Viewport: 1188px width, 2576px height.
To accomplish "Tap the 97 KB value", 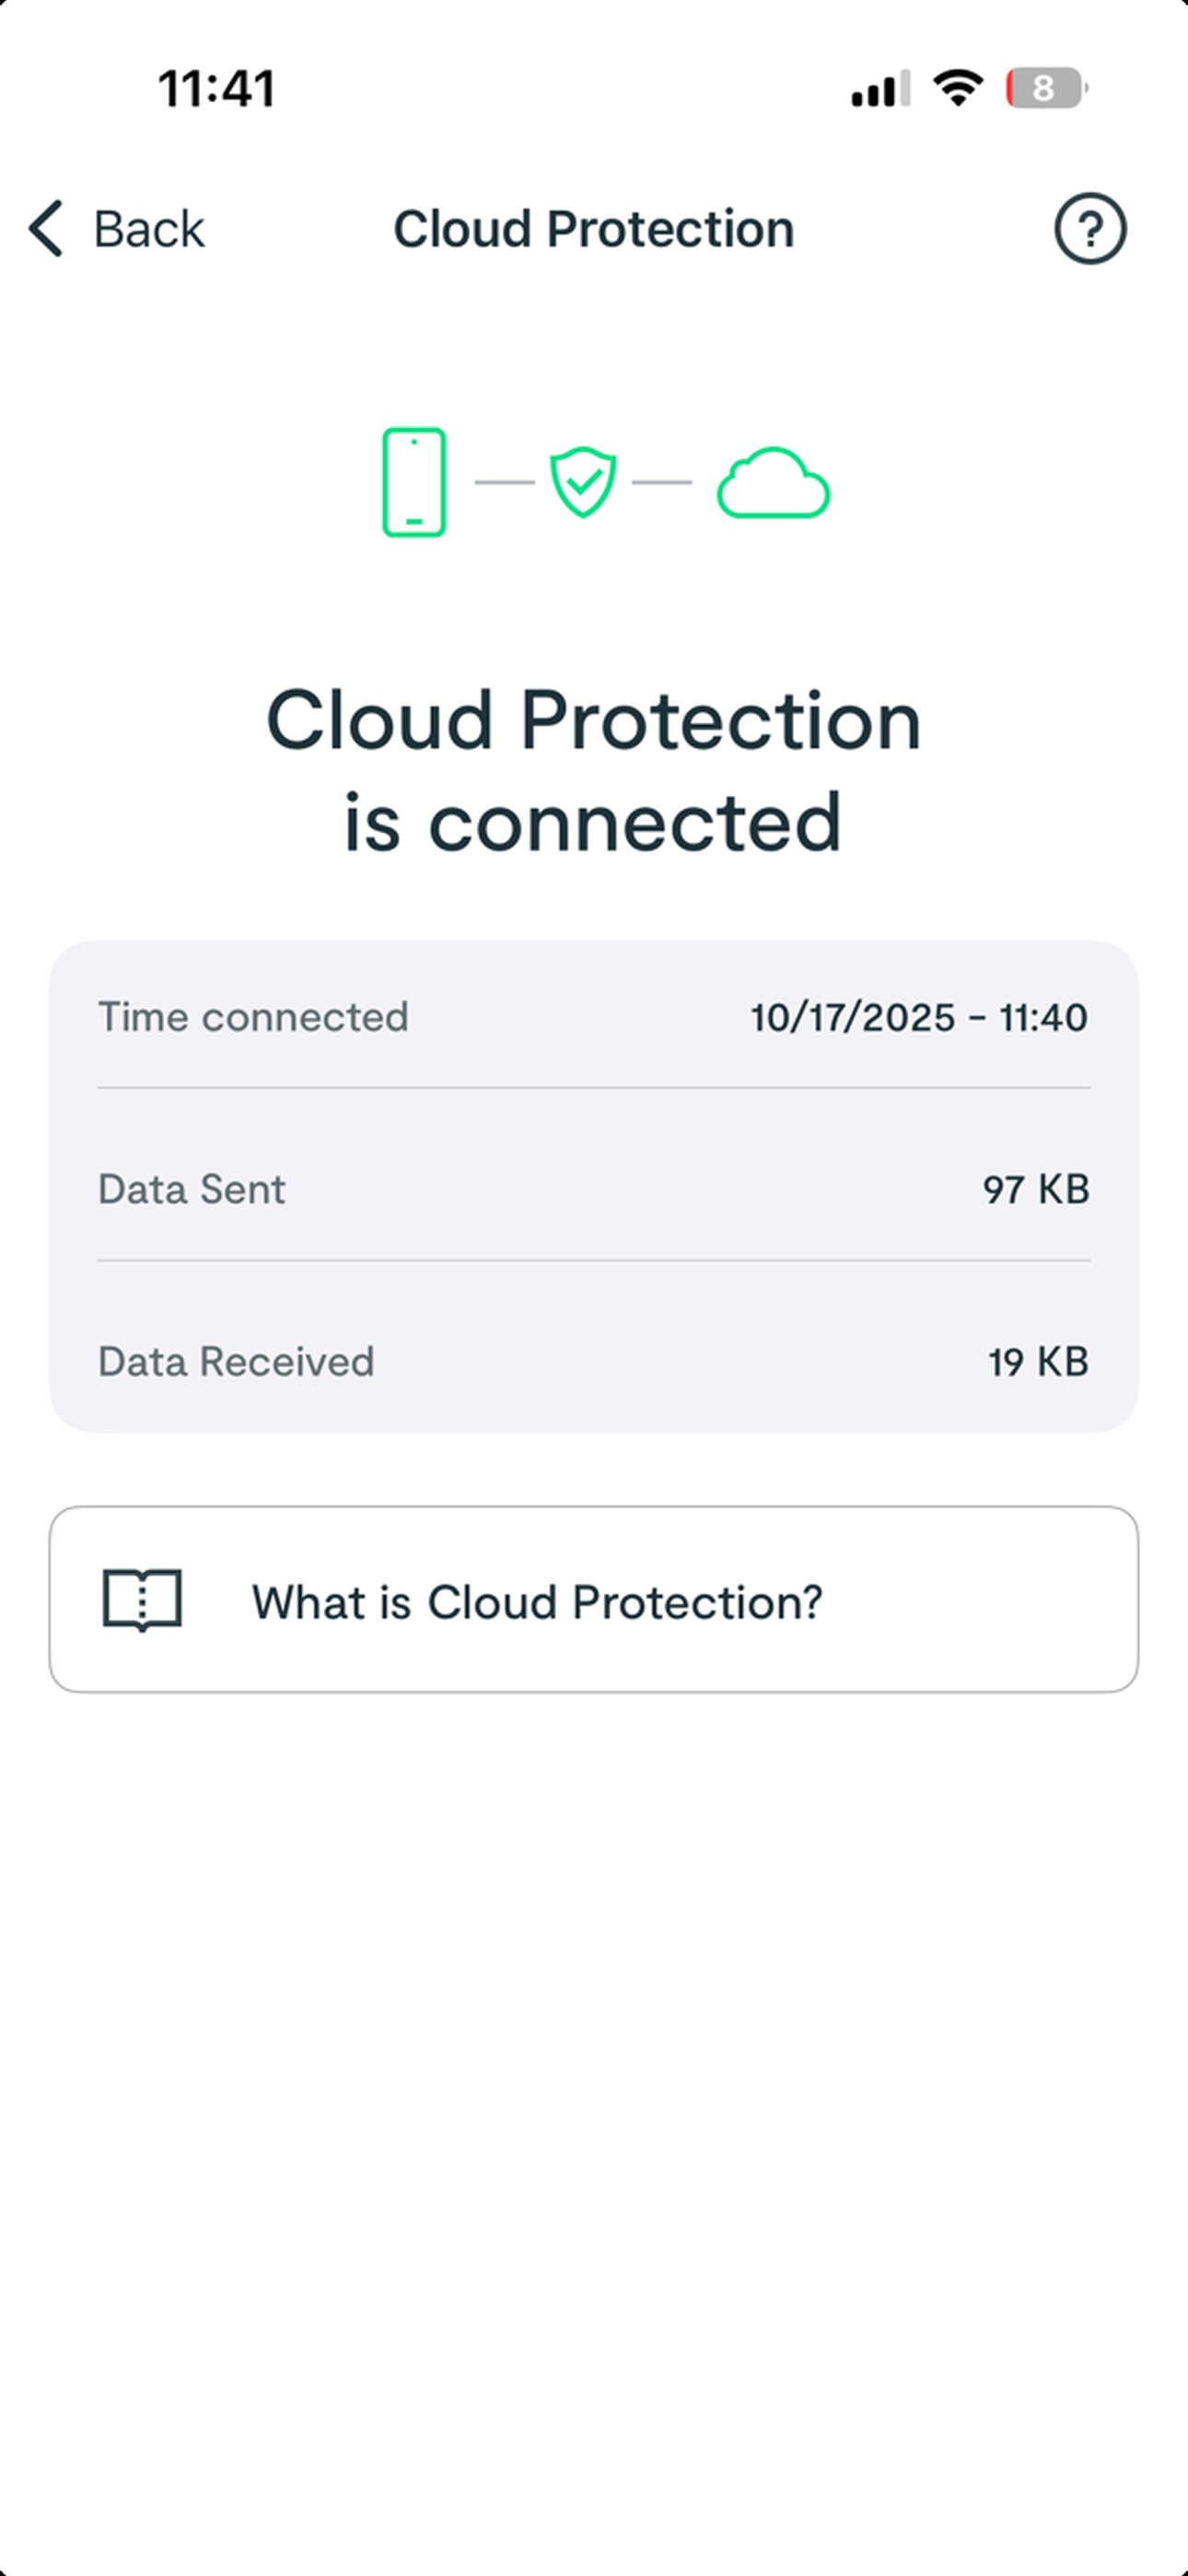I will pyautogui.click(x=1036, y=1189).
